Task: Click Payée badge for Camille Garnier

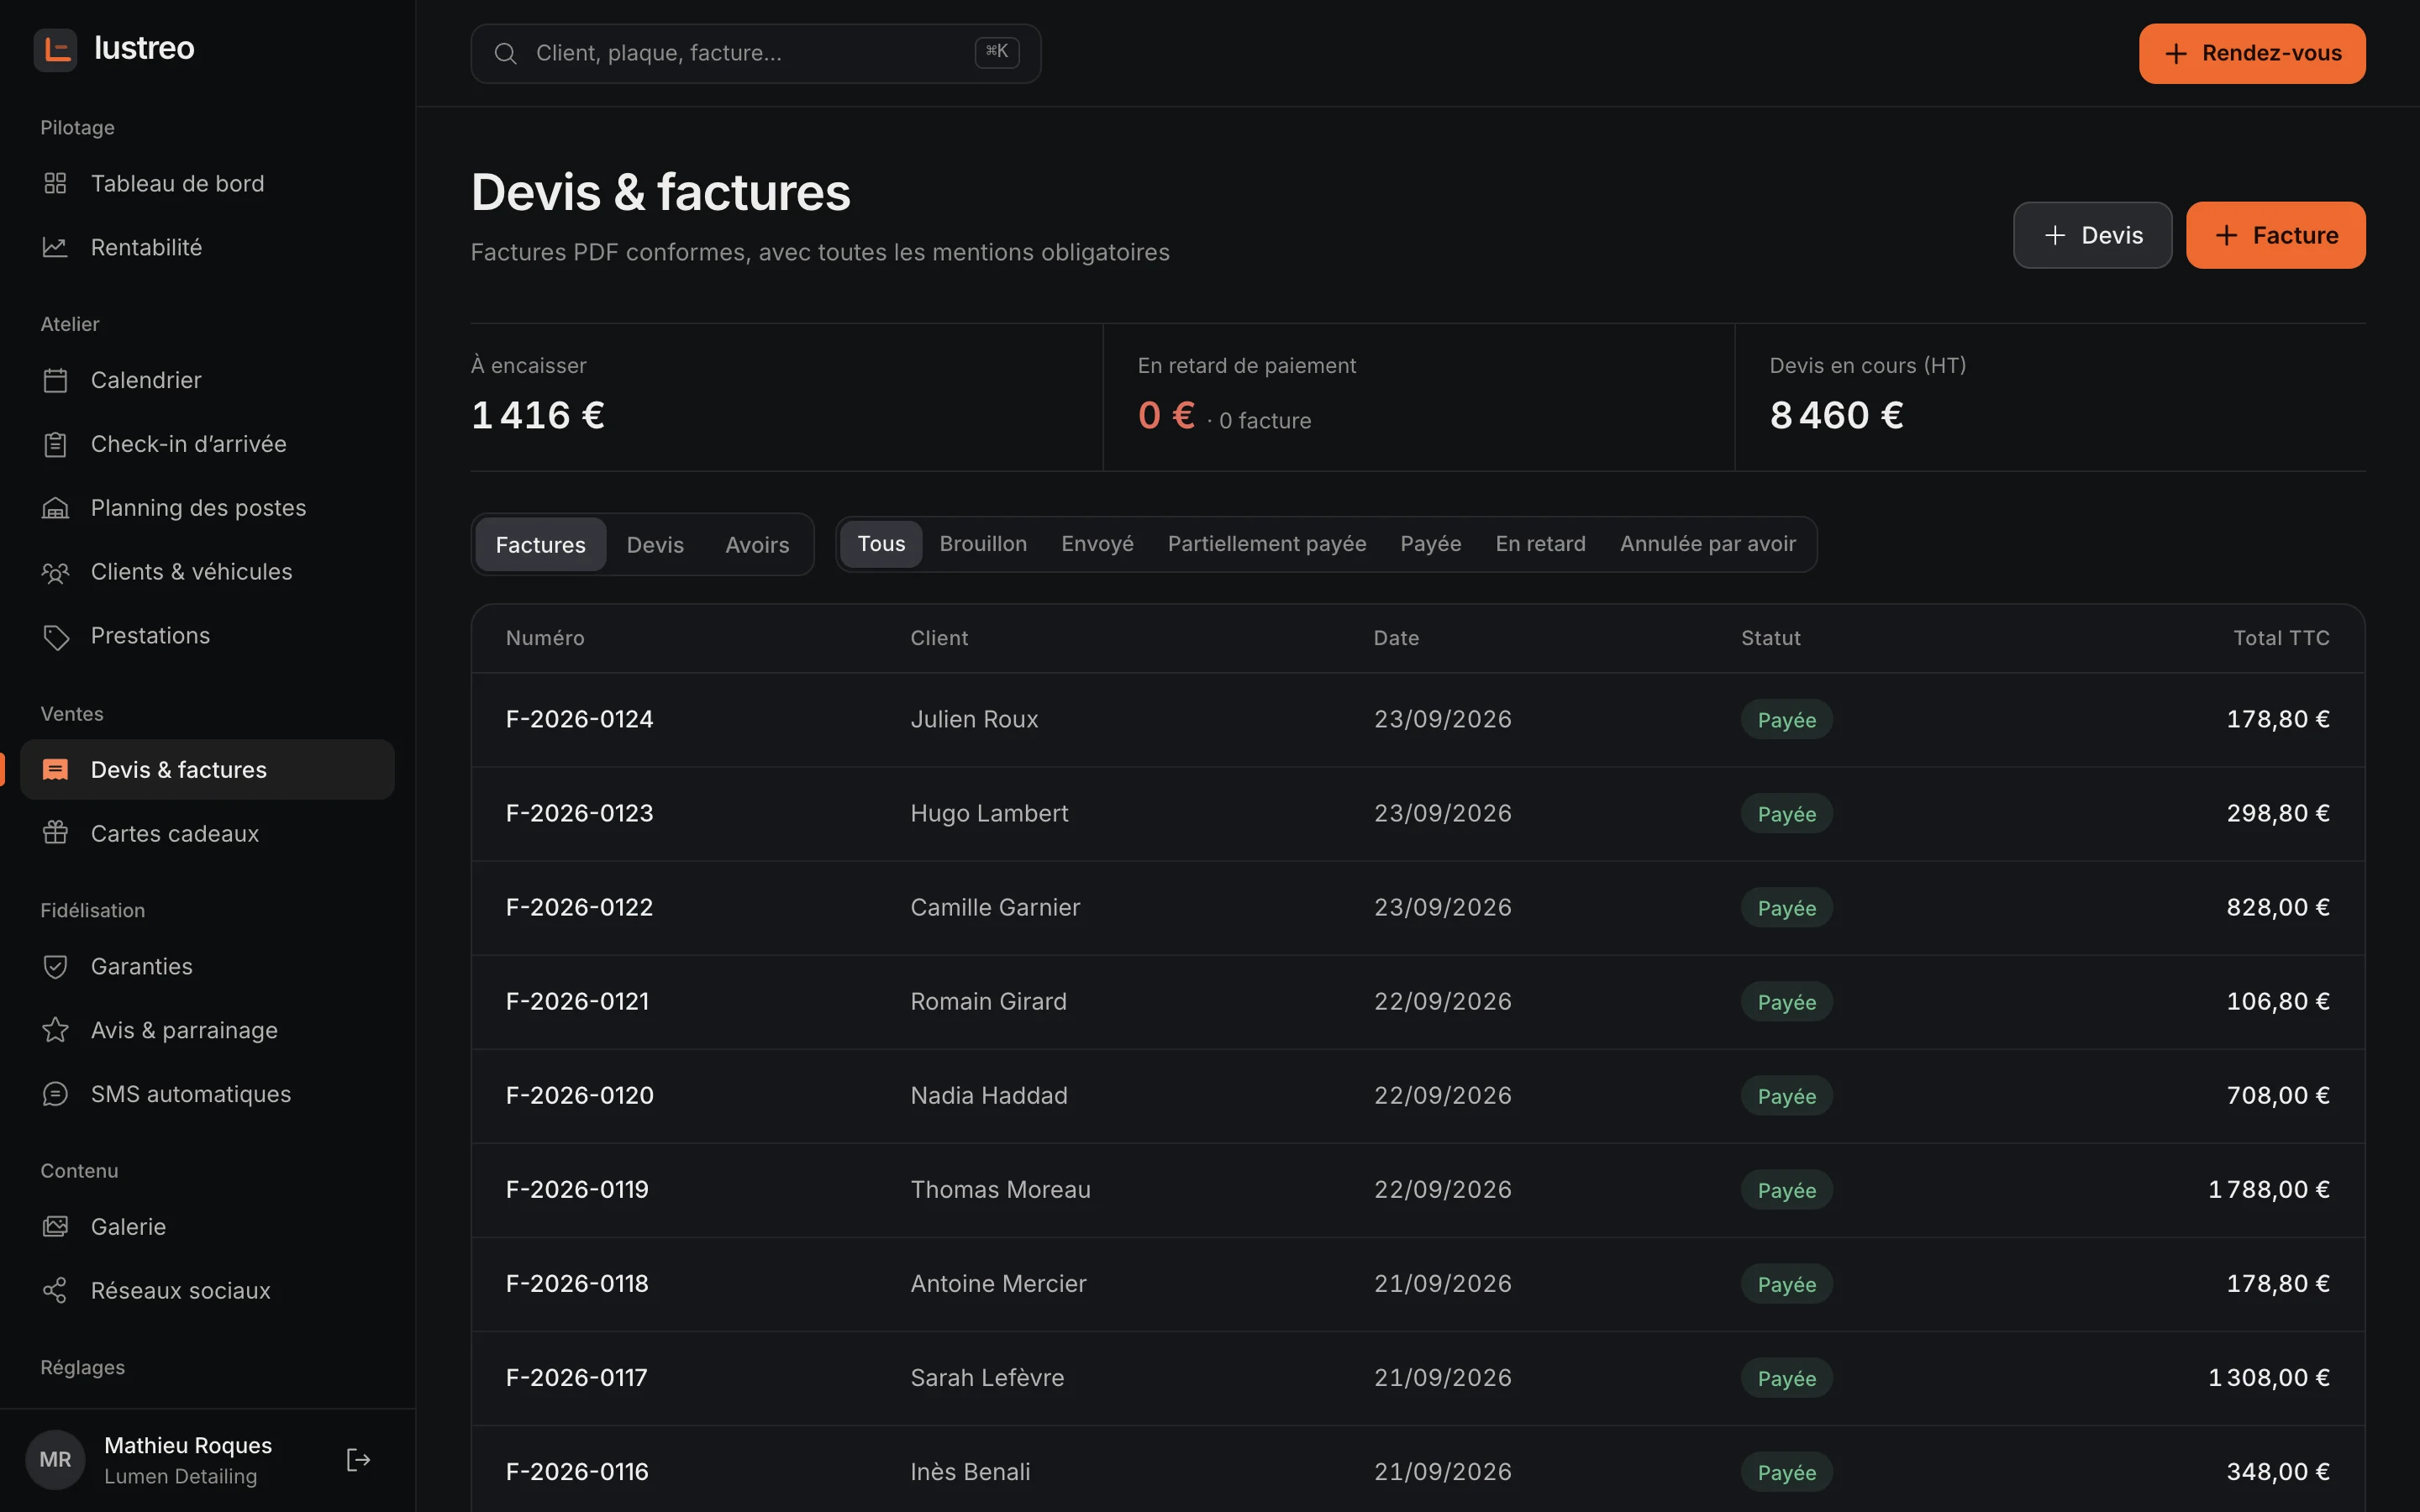Action: click(x=1786, y=907)
